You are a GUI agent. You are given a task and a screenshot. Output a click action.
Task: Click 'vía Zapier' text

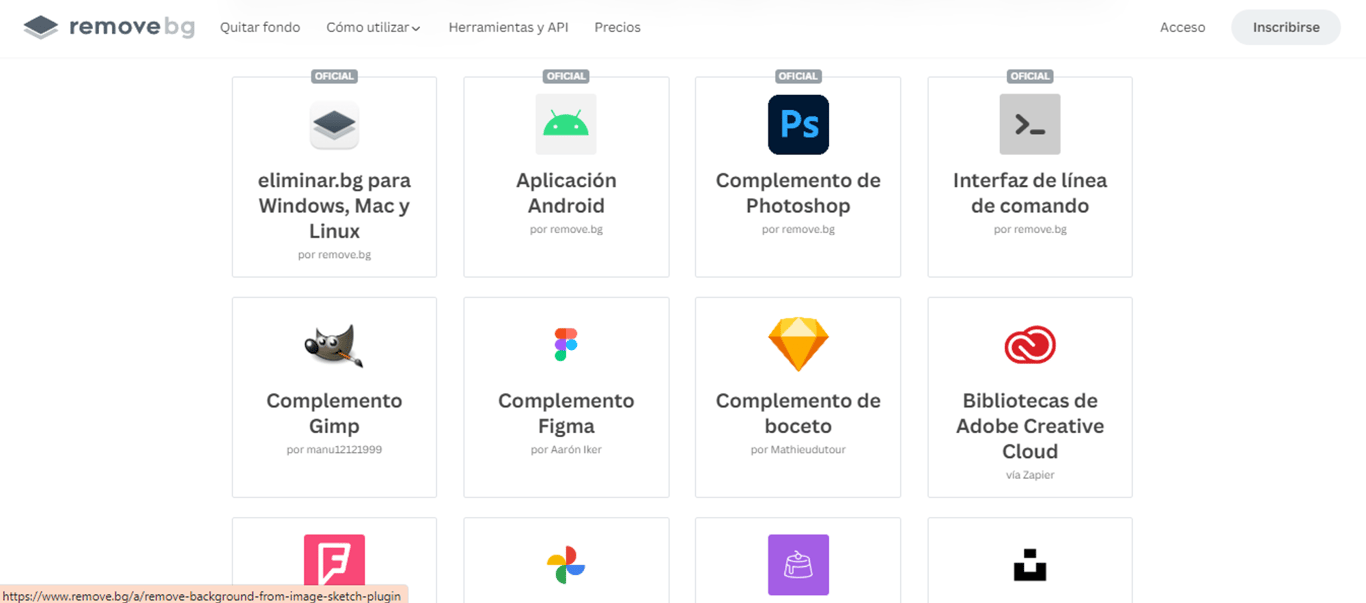(1030, 475)
